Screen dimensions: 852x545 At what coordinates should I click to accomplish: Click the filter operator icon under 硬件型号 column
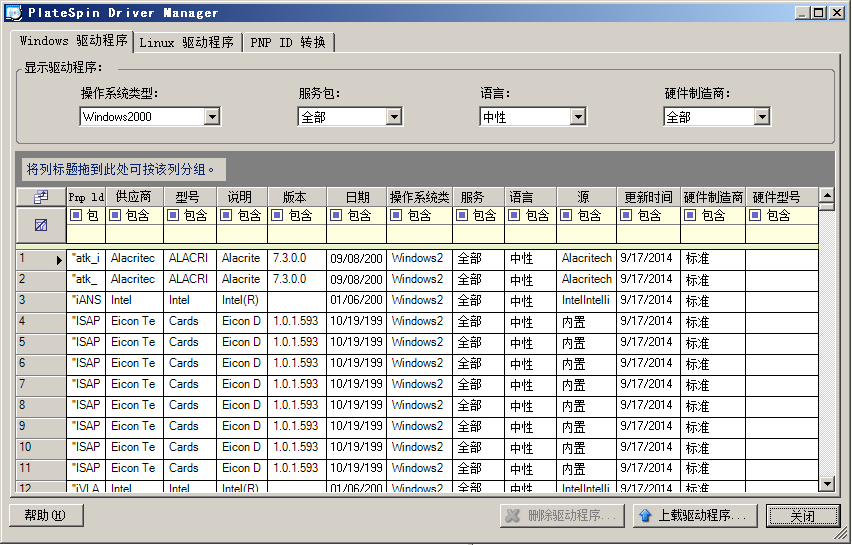pyautogui.click(x=756, y=215)
